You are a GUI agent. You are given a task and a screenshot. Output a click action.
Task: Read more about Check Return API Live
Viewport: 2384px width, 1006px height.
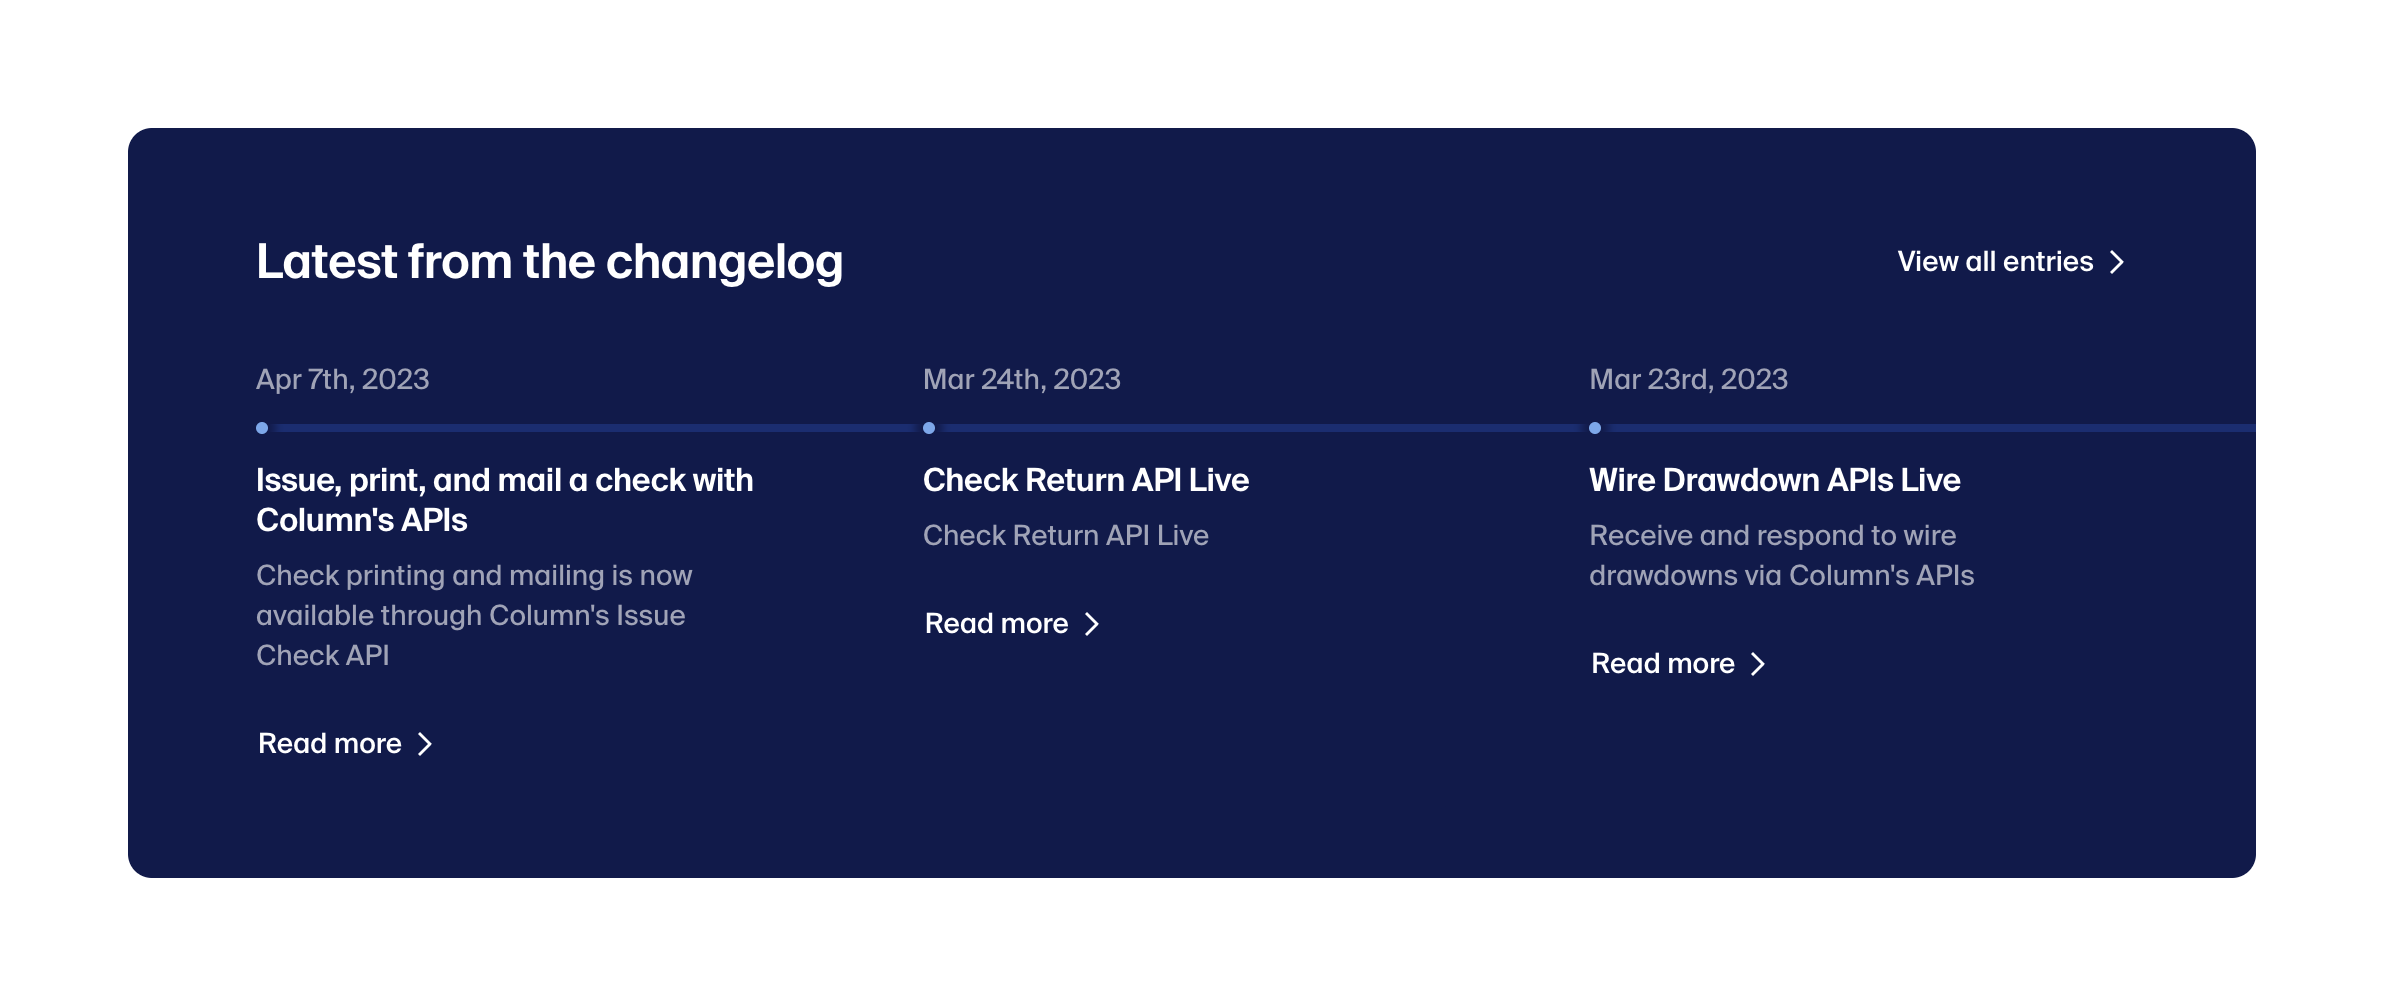[x=996, y=624]
